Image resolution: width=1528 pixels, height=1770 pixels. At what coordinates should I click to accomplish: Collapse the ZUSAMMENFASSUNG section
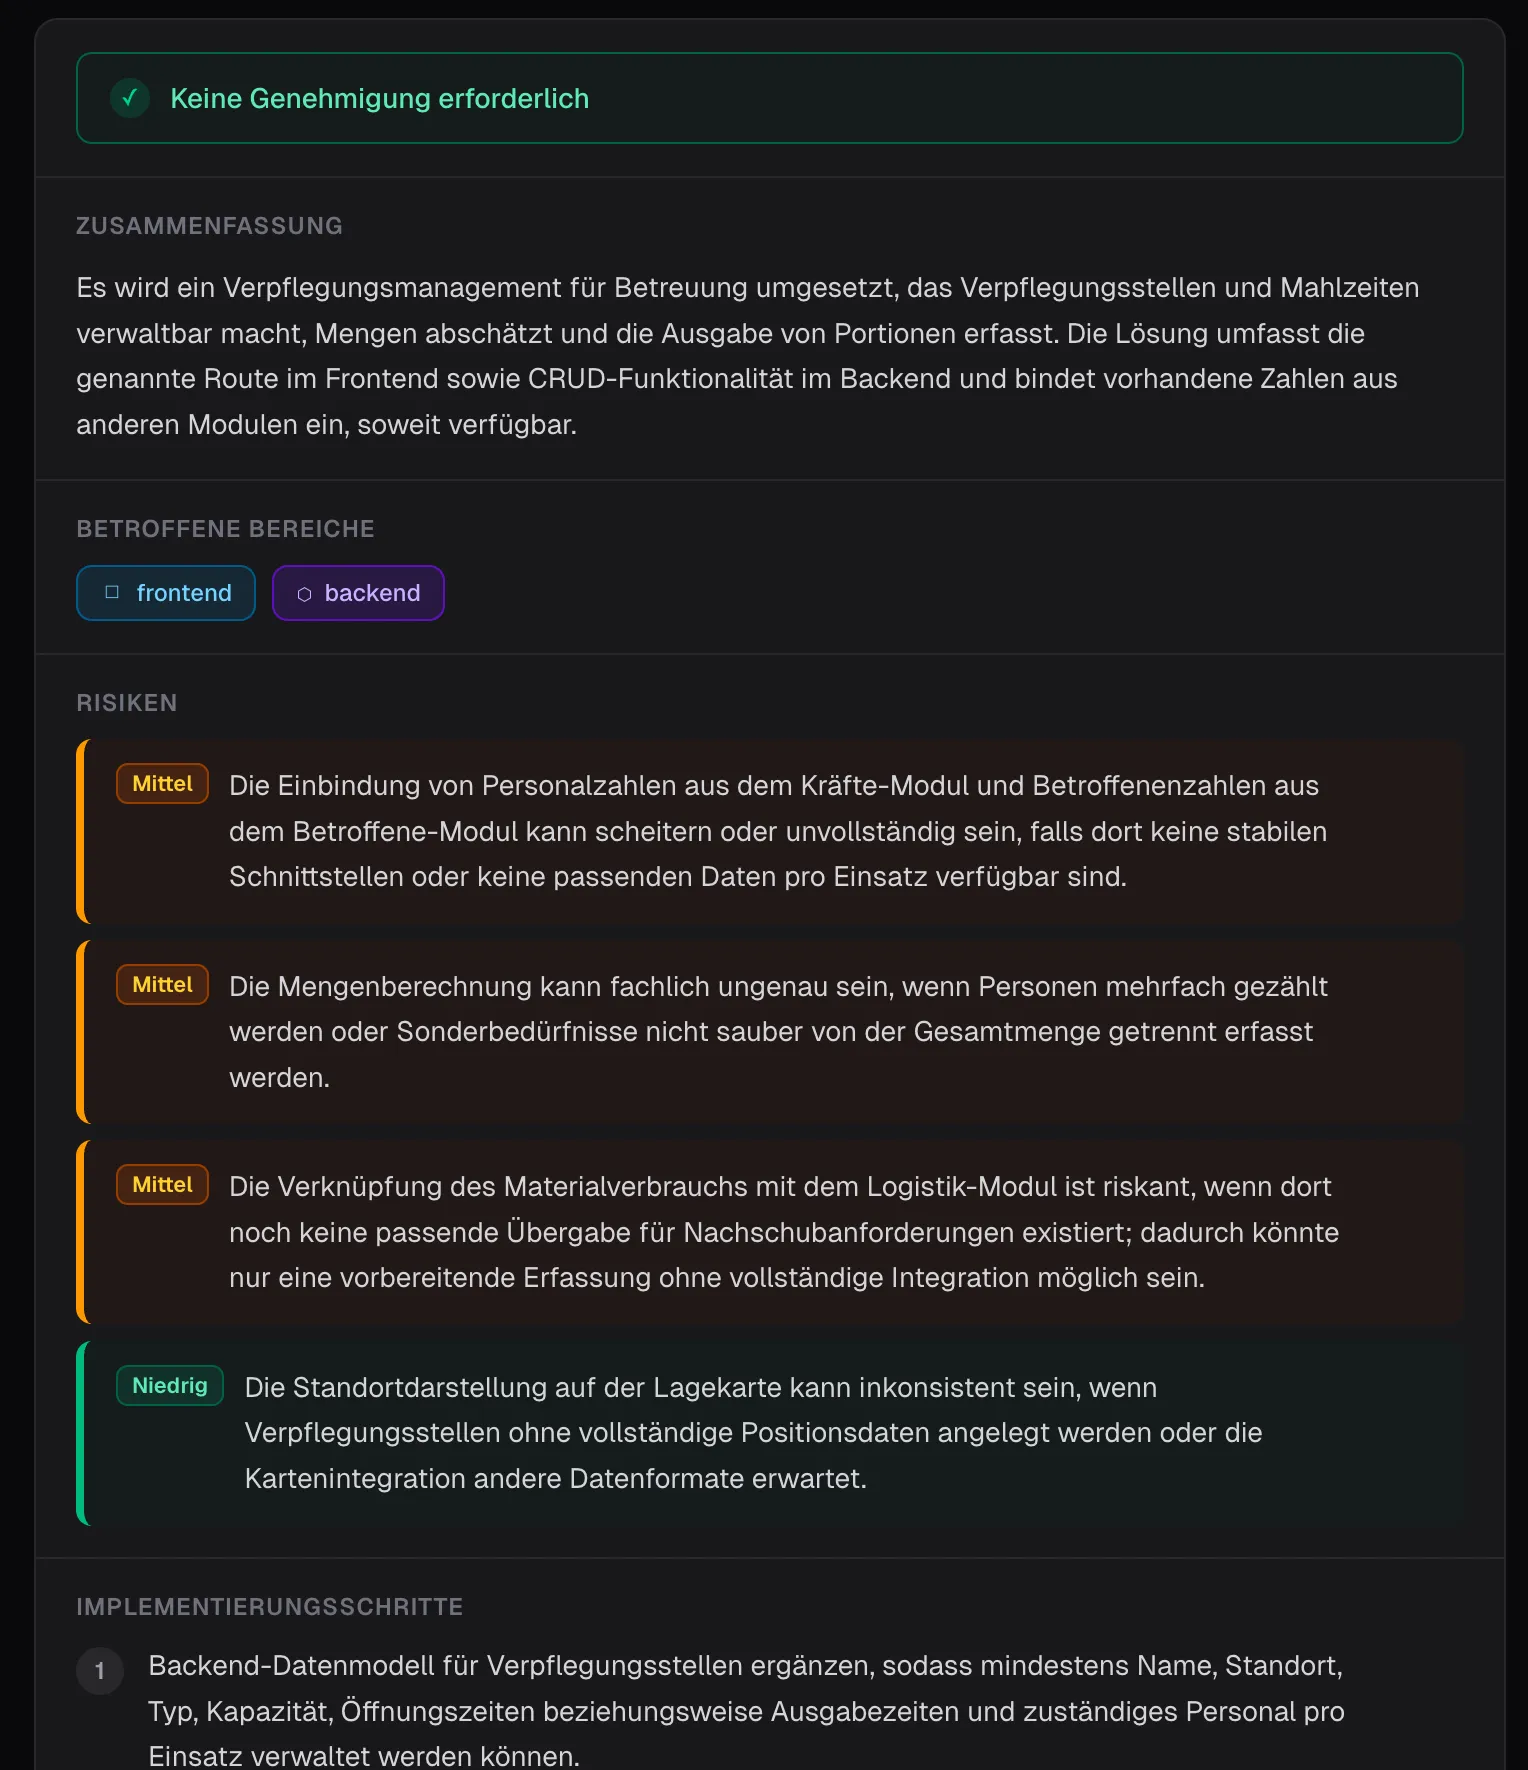pos(209,226)
